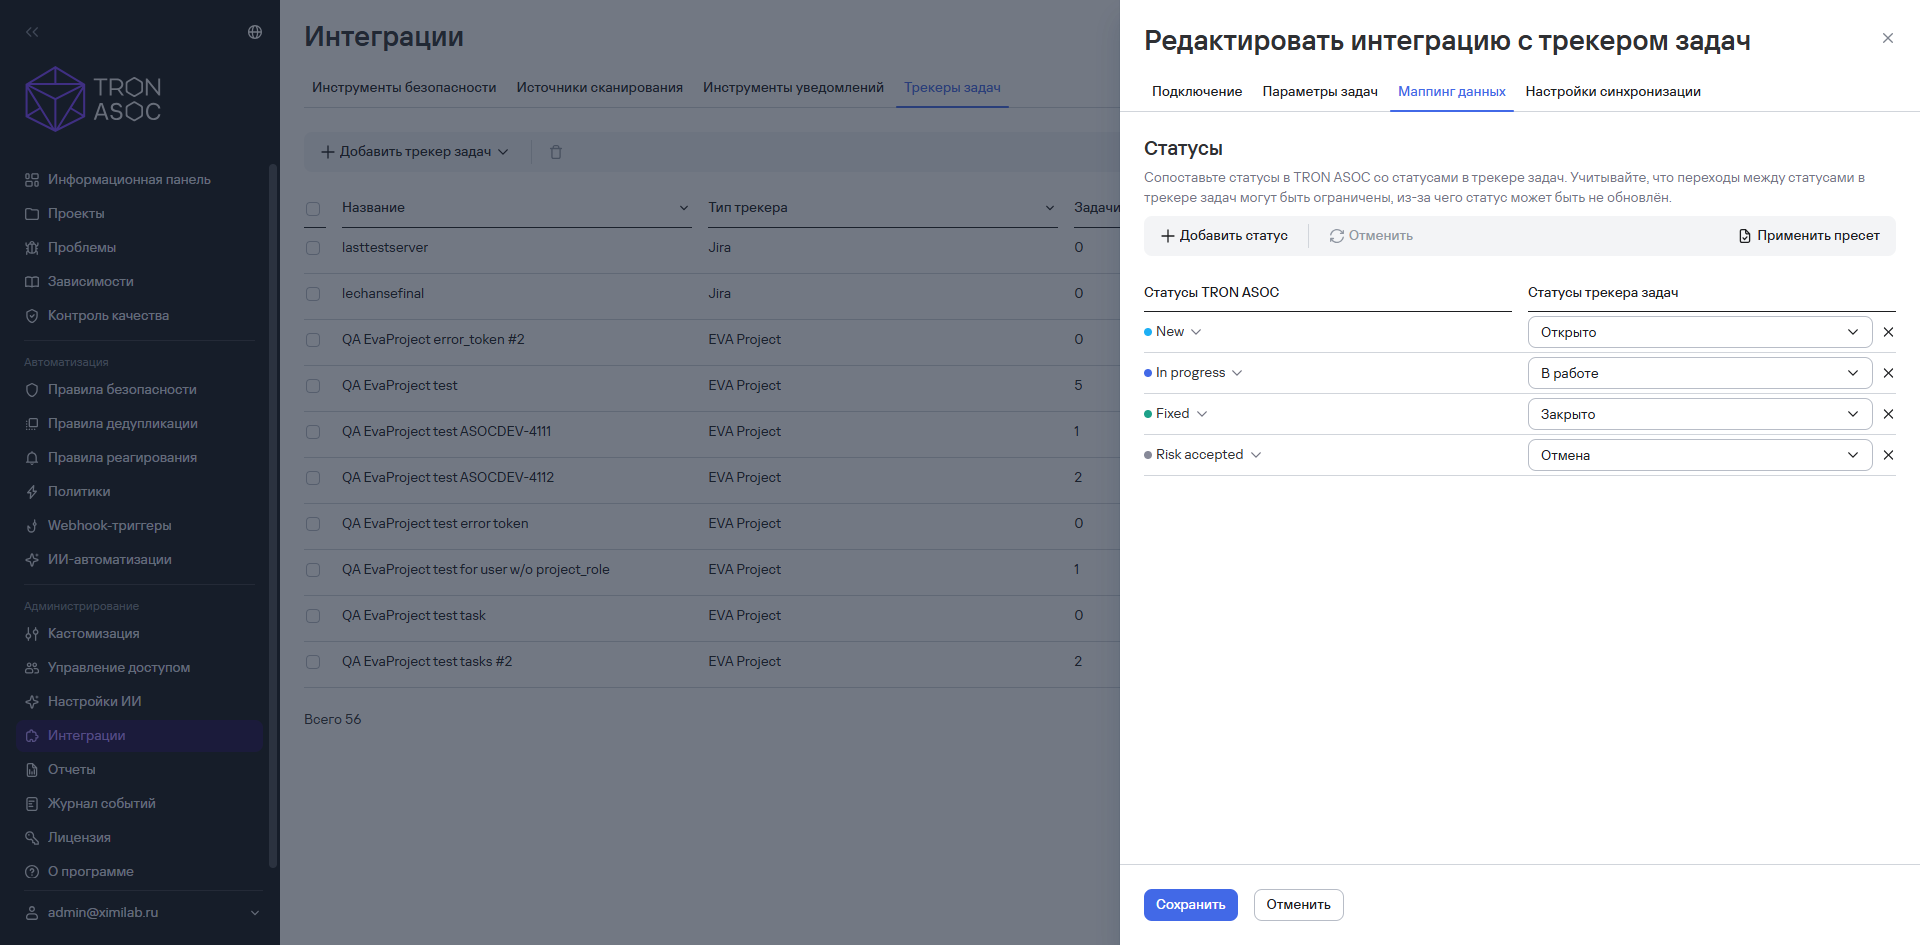Image resolution: width=1920 pixels, height=945 pixels.
Task: Toggle the select-all checkbox in table header
Action: point(313,209)
